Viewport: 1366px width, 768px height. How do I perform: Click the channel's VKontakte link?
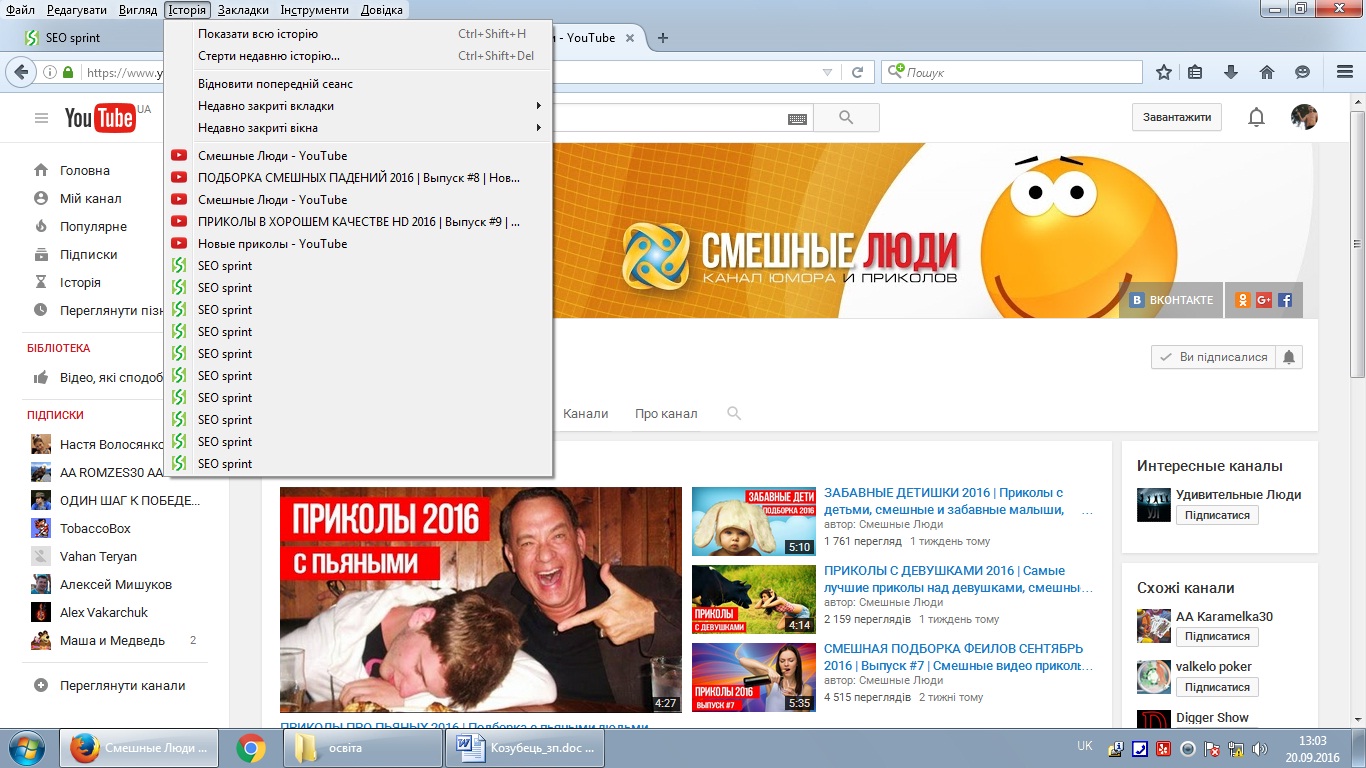coord(1171,300)
